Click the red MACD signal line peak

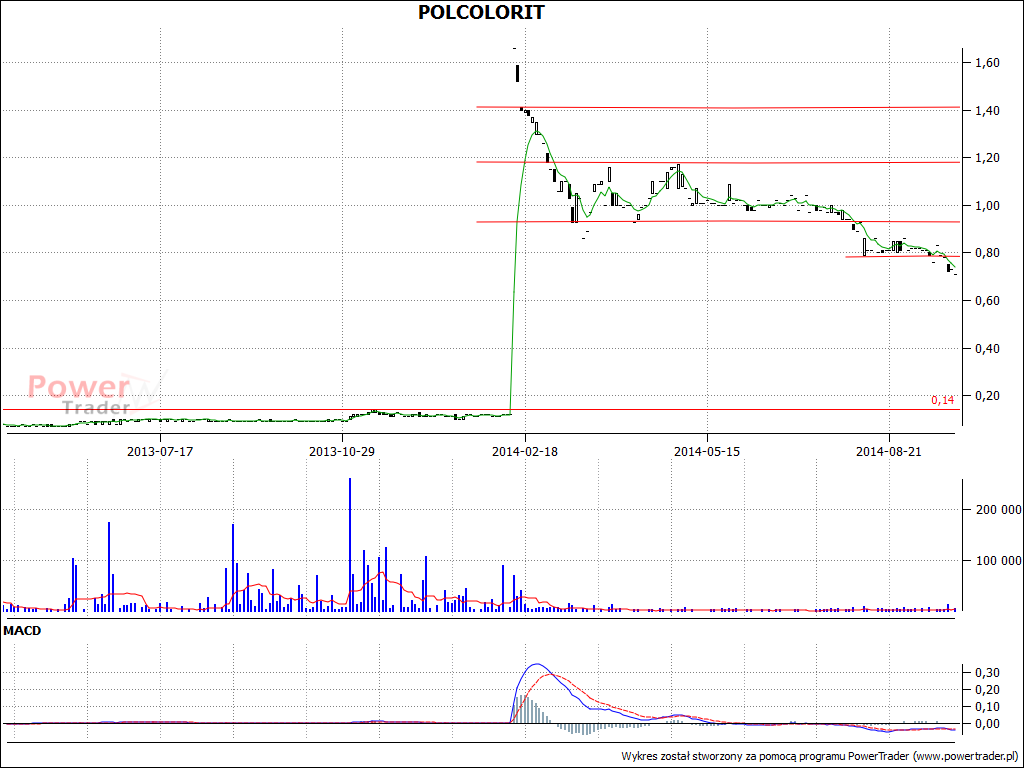tap(552, 674)
